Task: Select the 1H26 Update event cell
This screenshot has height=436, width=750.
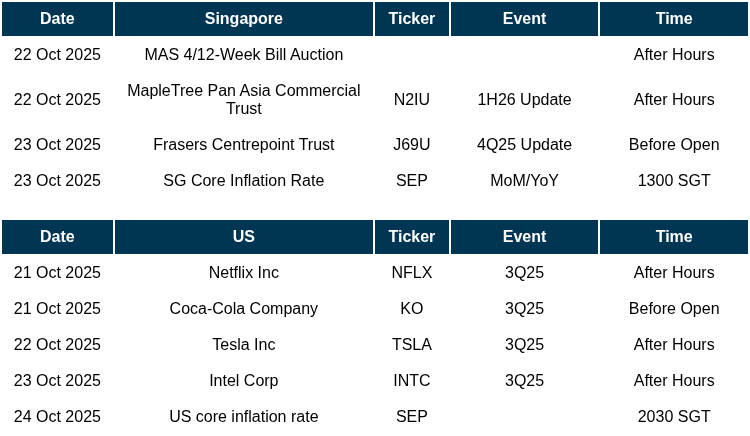Action: [x=524, y=100]
